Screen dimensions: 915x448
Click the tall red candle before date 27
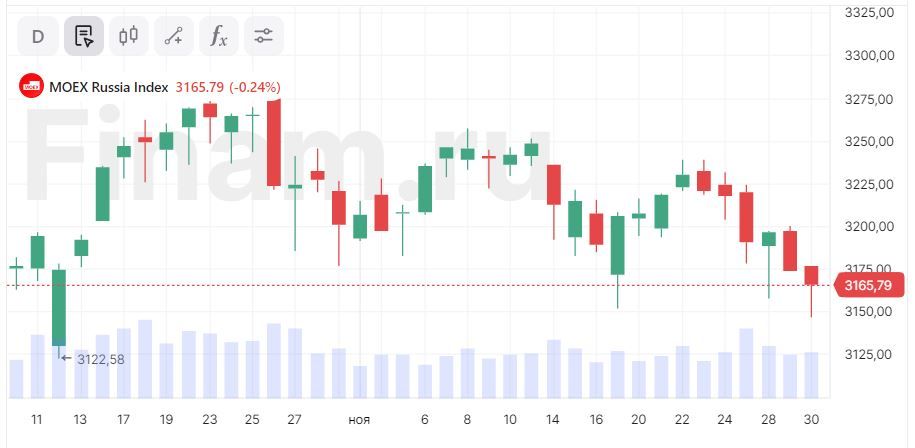click(x=273, y=143)
